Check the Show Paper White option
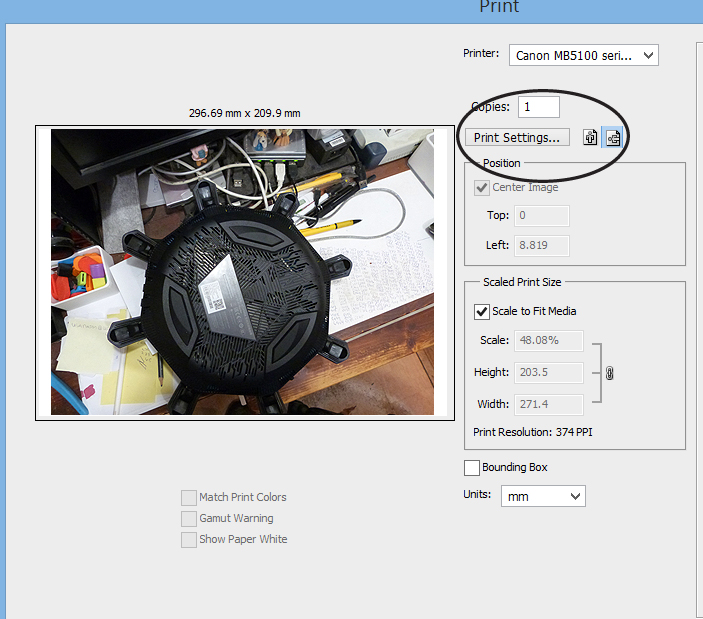The image size is (703, 619). coord(189,539)
